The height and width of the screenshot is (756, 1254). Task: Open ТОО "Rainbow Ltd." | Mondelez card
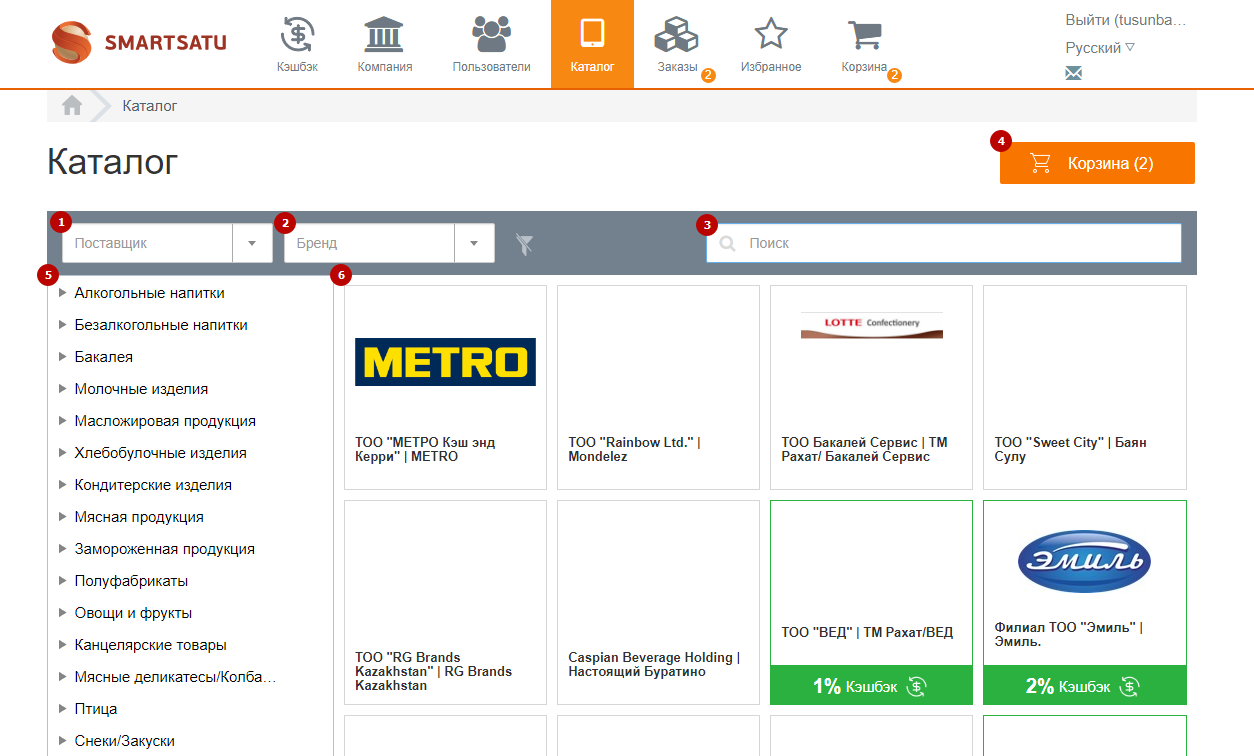(658, 388)
